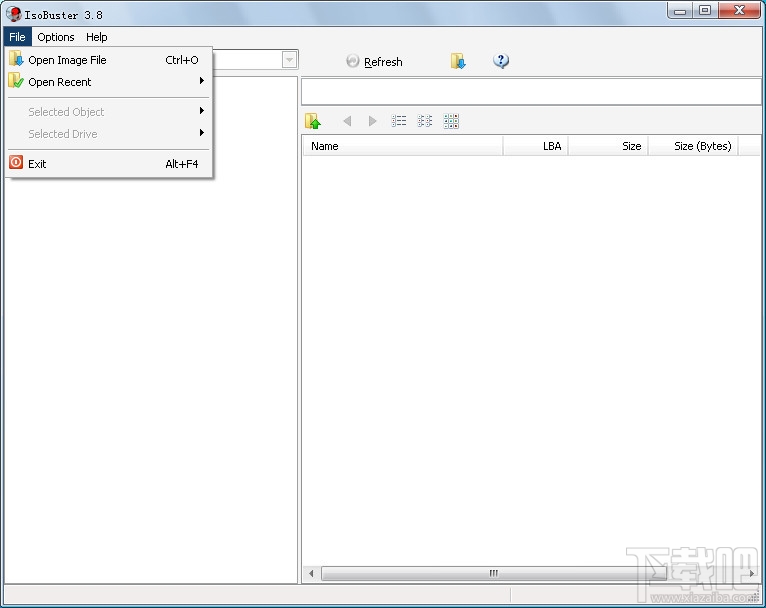Switch to small list view icon
The width and height of the screenshot is (766, 608).
(425, 121)
